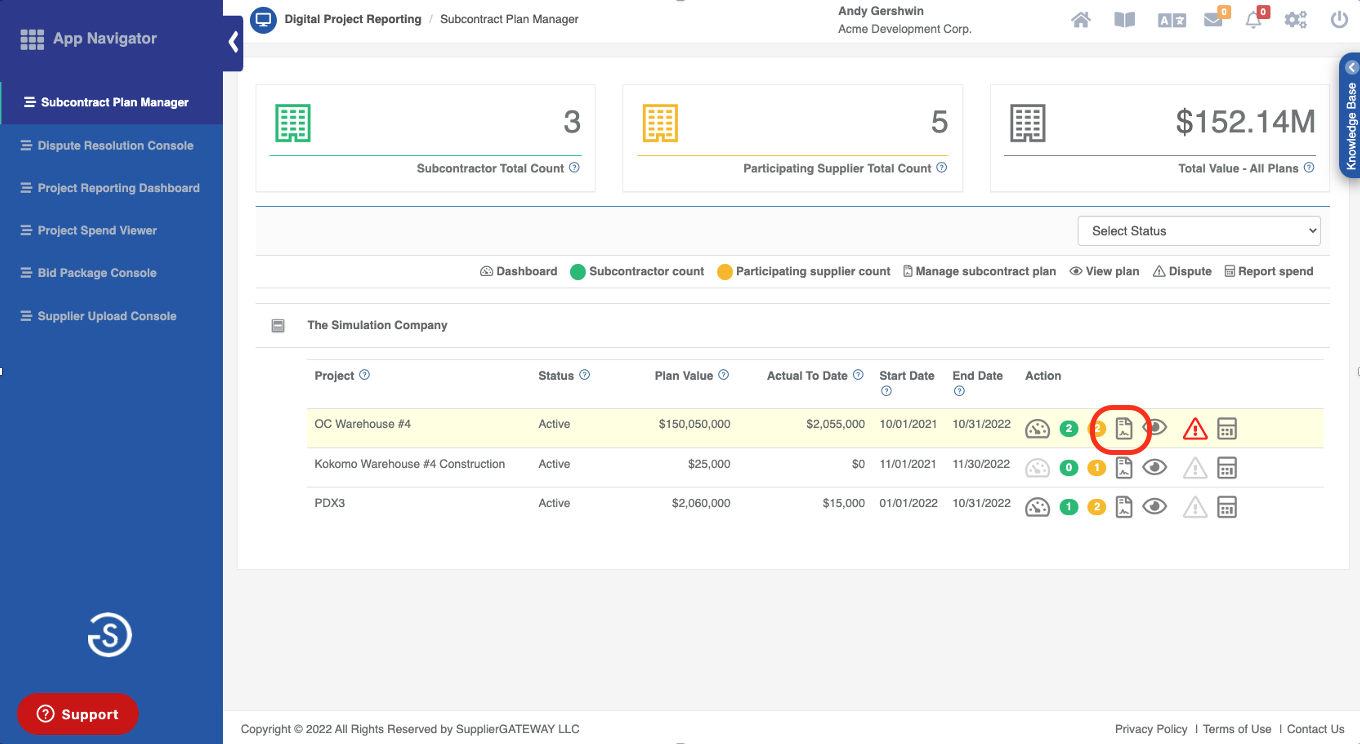
Task: Open dispute for OC Warehouse #4
Action: (1194, 429)
